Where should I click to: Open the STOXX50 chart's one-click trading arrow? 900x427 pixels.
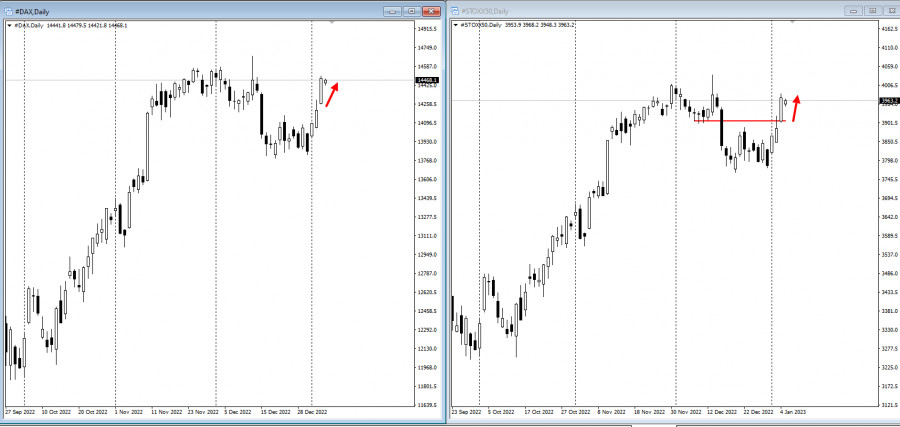456,25
